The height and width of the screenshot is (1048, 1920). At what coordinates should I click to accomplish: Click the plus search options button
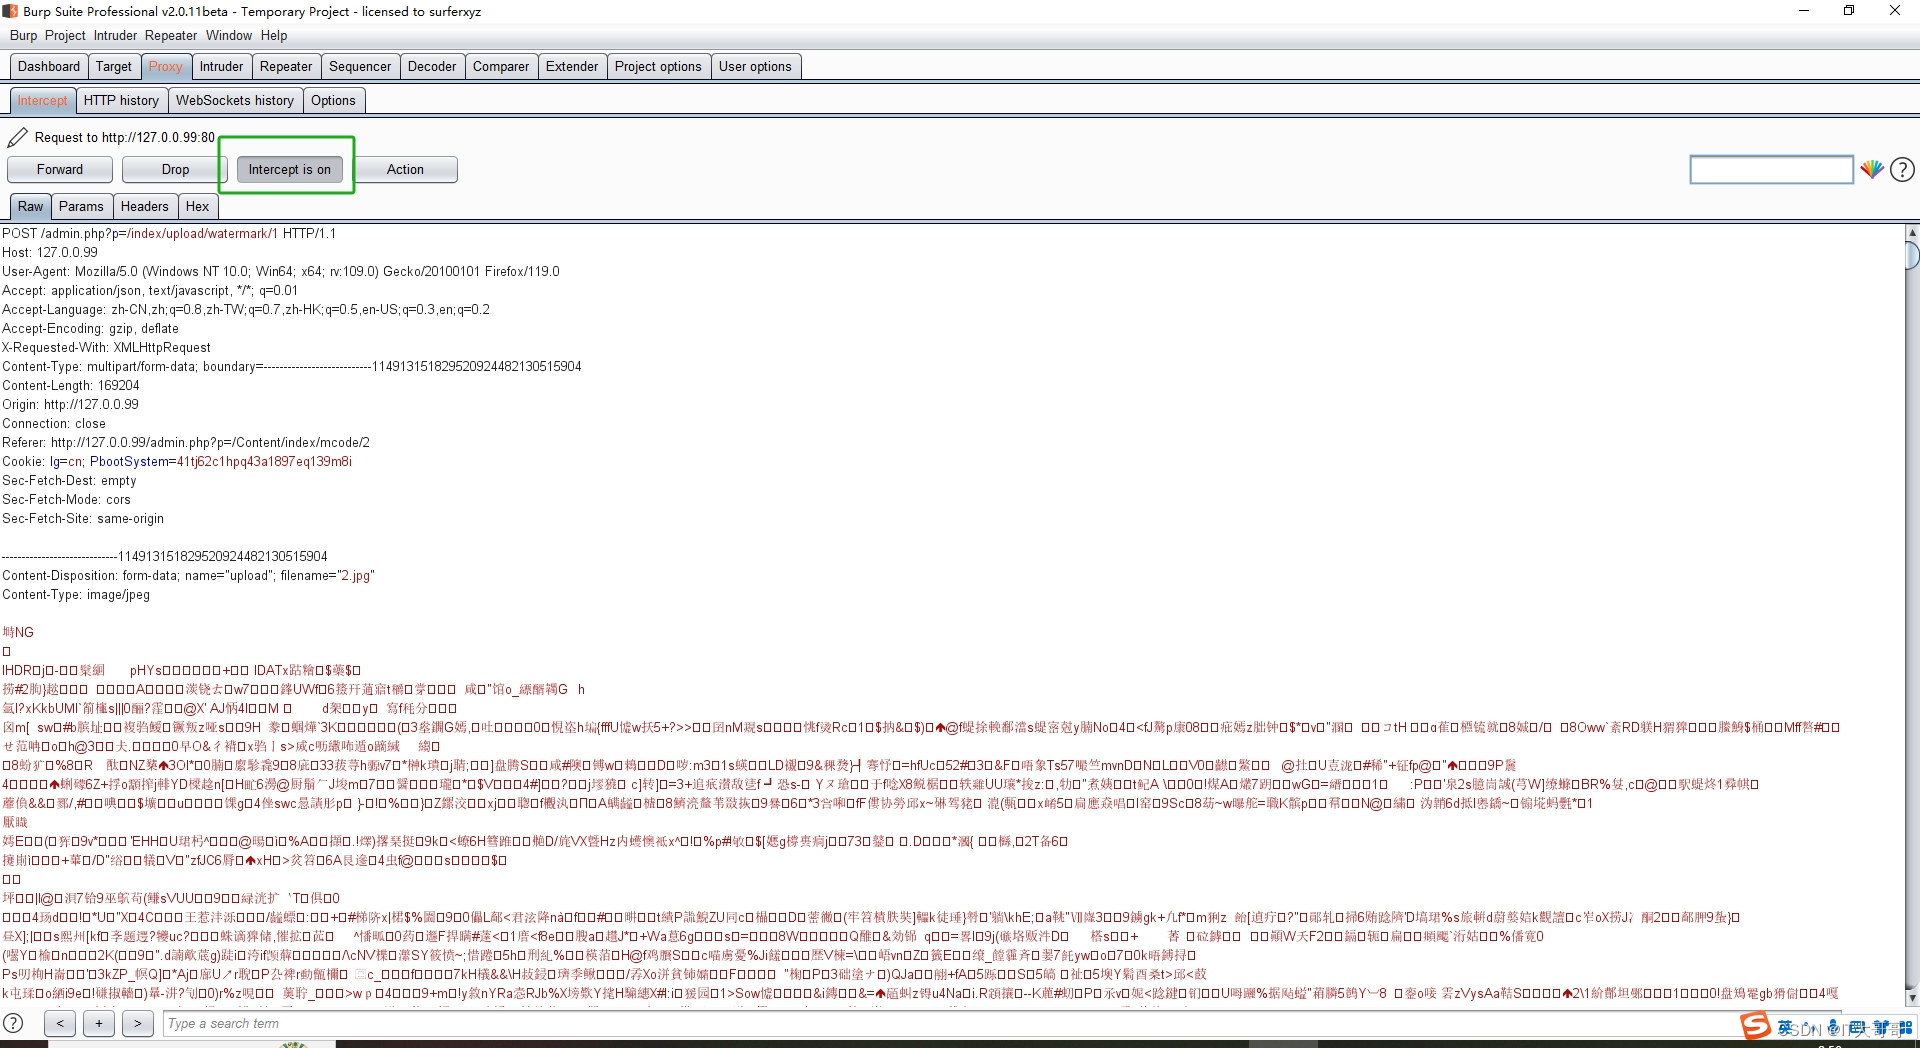[x=99, y=1023]
